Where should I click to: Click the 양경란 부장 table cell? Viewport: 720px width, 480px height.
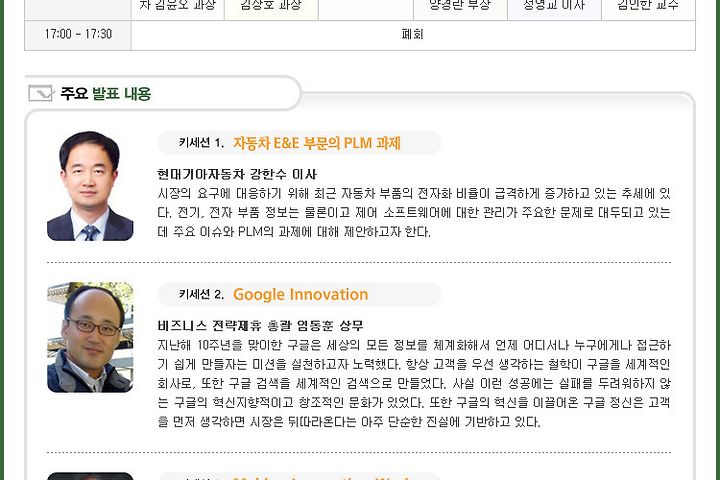point(460,6)
